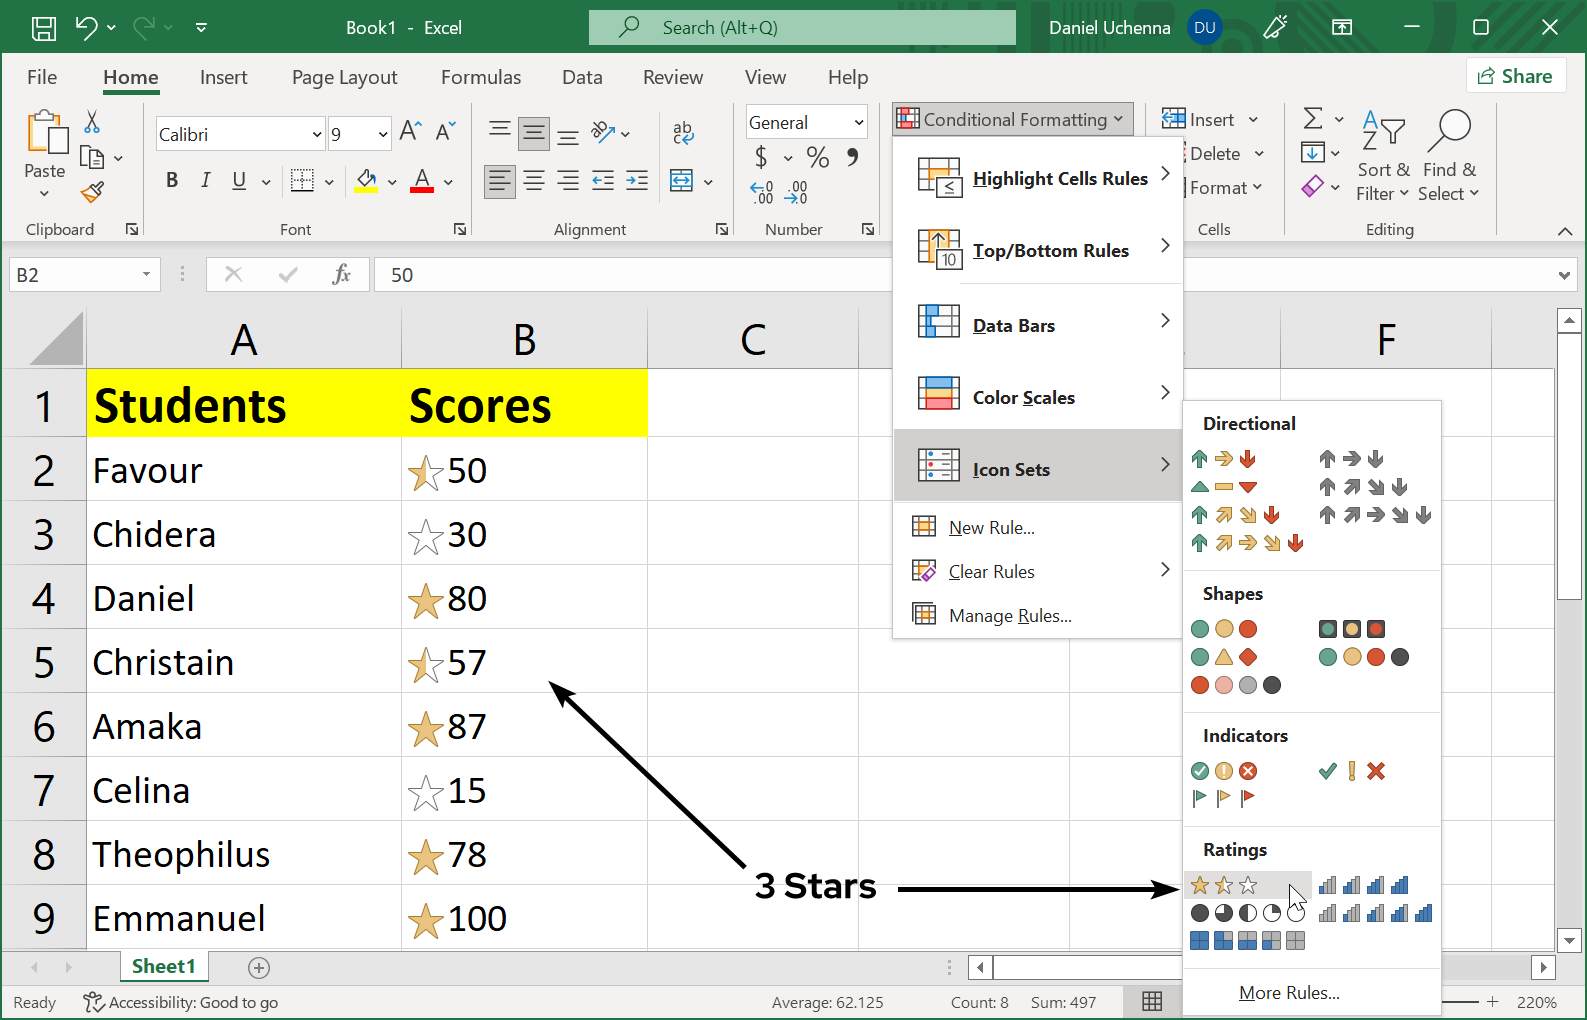Zoom in with the plus button
The width and height of the screenshot is (1587, 1020).
click(1492, 1002)
